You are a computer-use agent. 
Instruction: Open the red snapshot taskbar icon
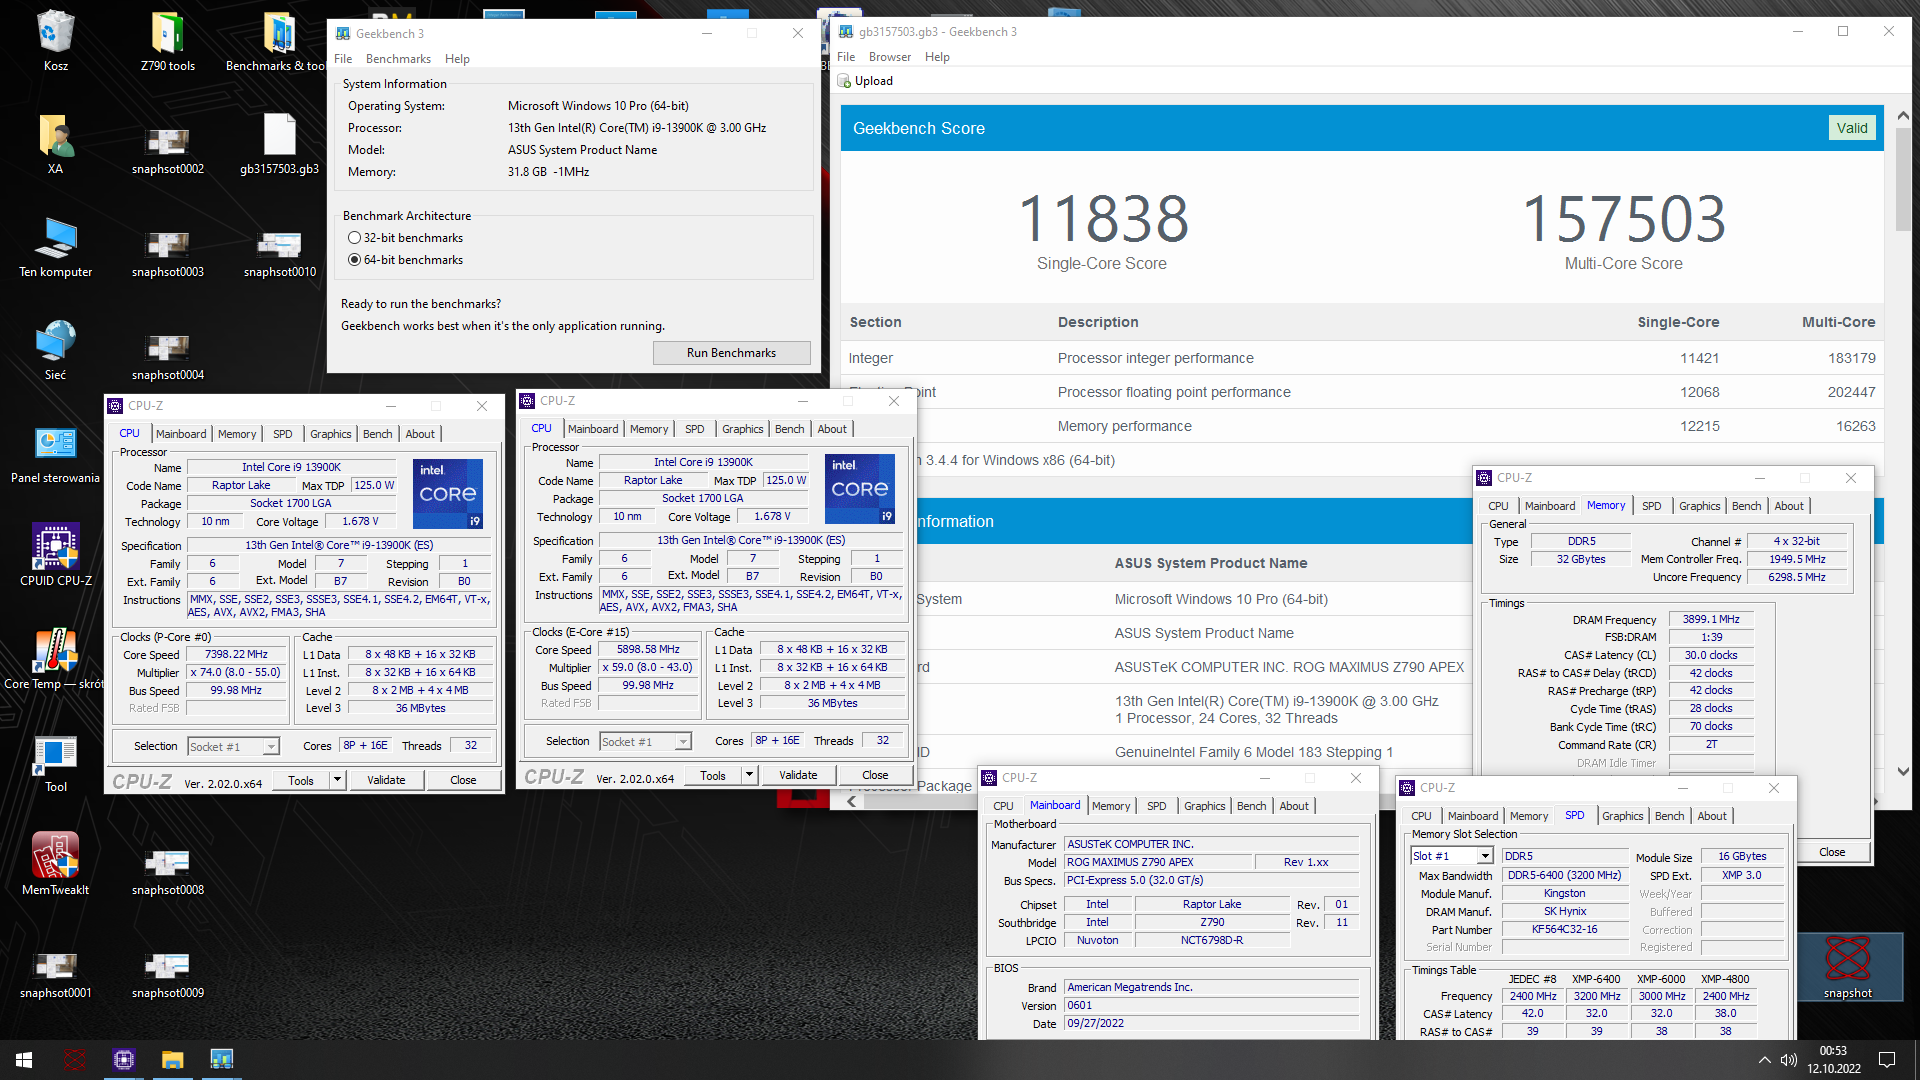click(74, 1059)
